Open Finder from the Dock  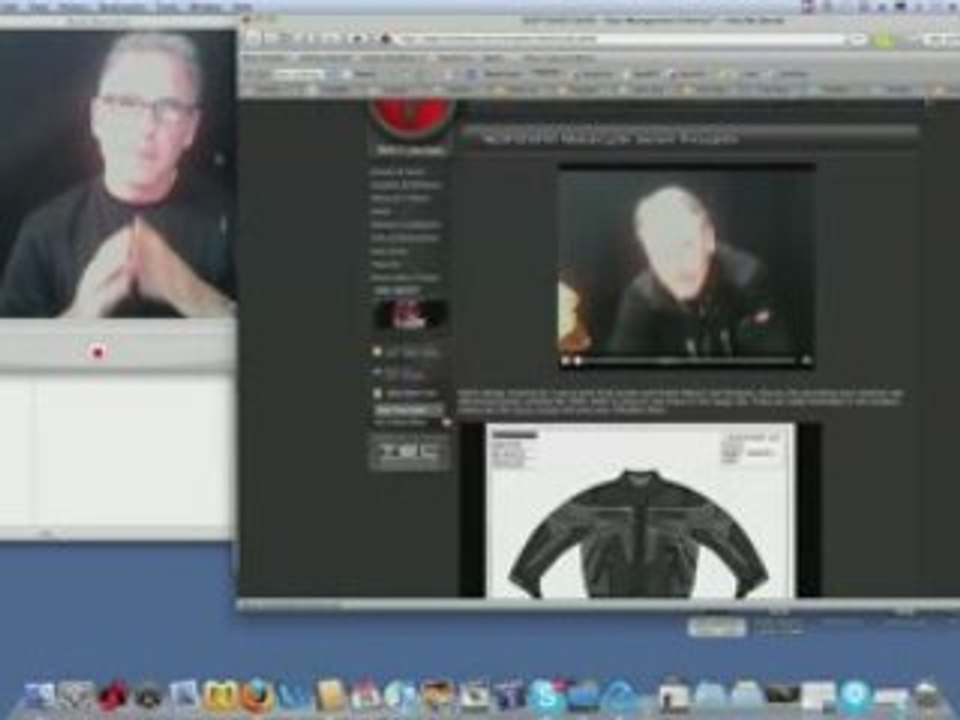coord(40,696)
